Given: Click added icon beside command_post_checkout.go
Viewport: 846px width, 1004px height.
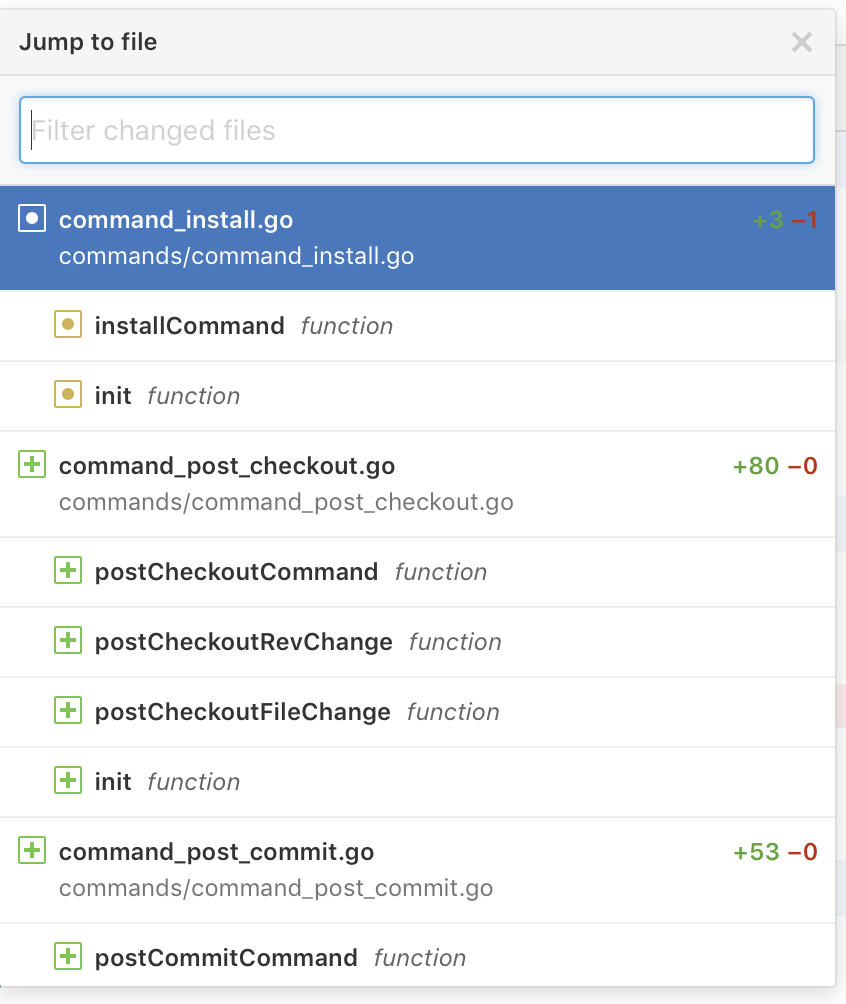Looking at the screenshot, I should (32, 465).
